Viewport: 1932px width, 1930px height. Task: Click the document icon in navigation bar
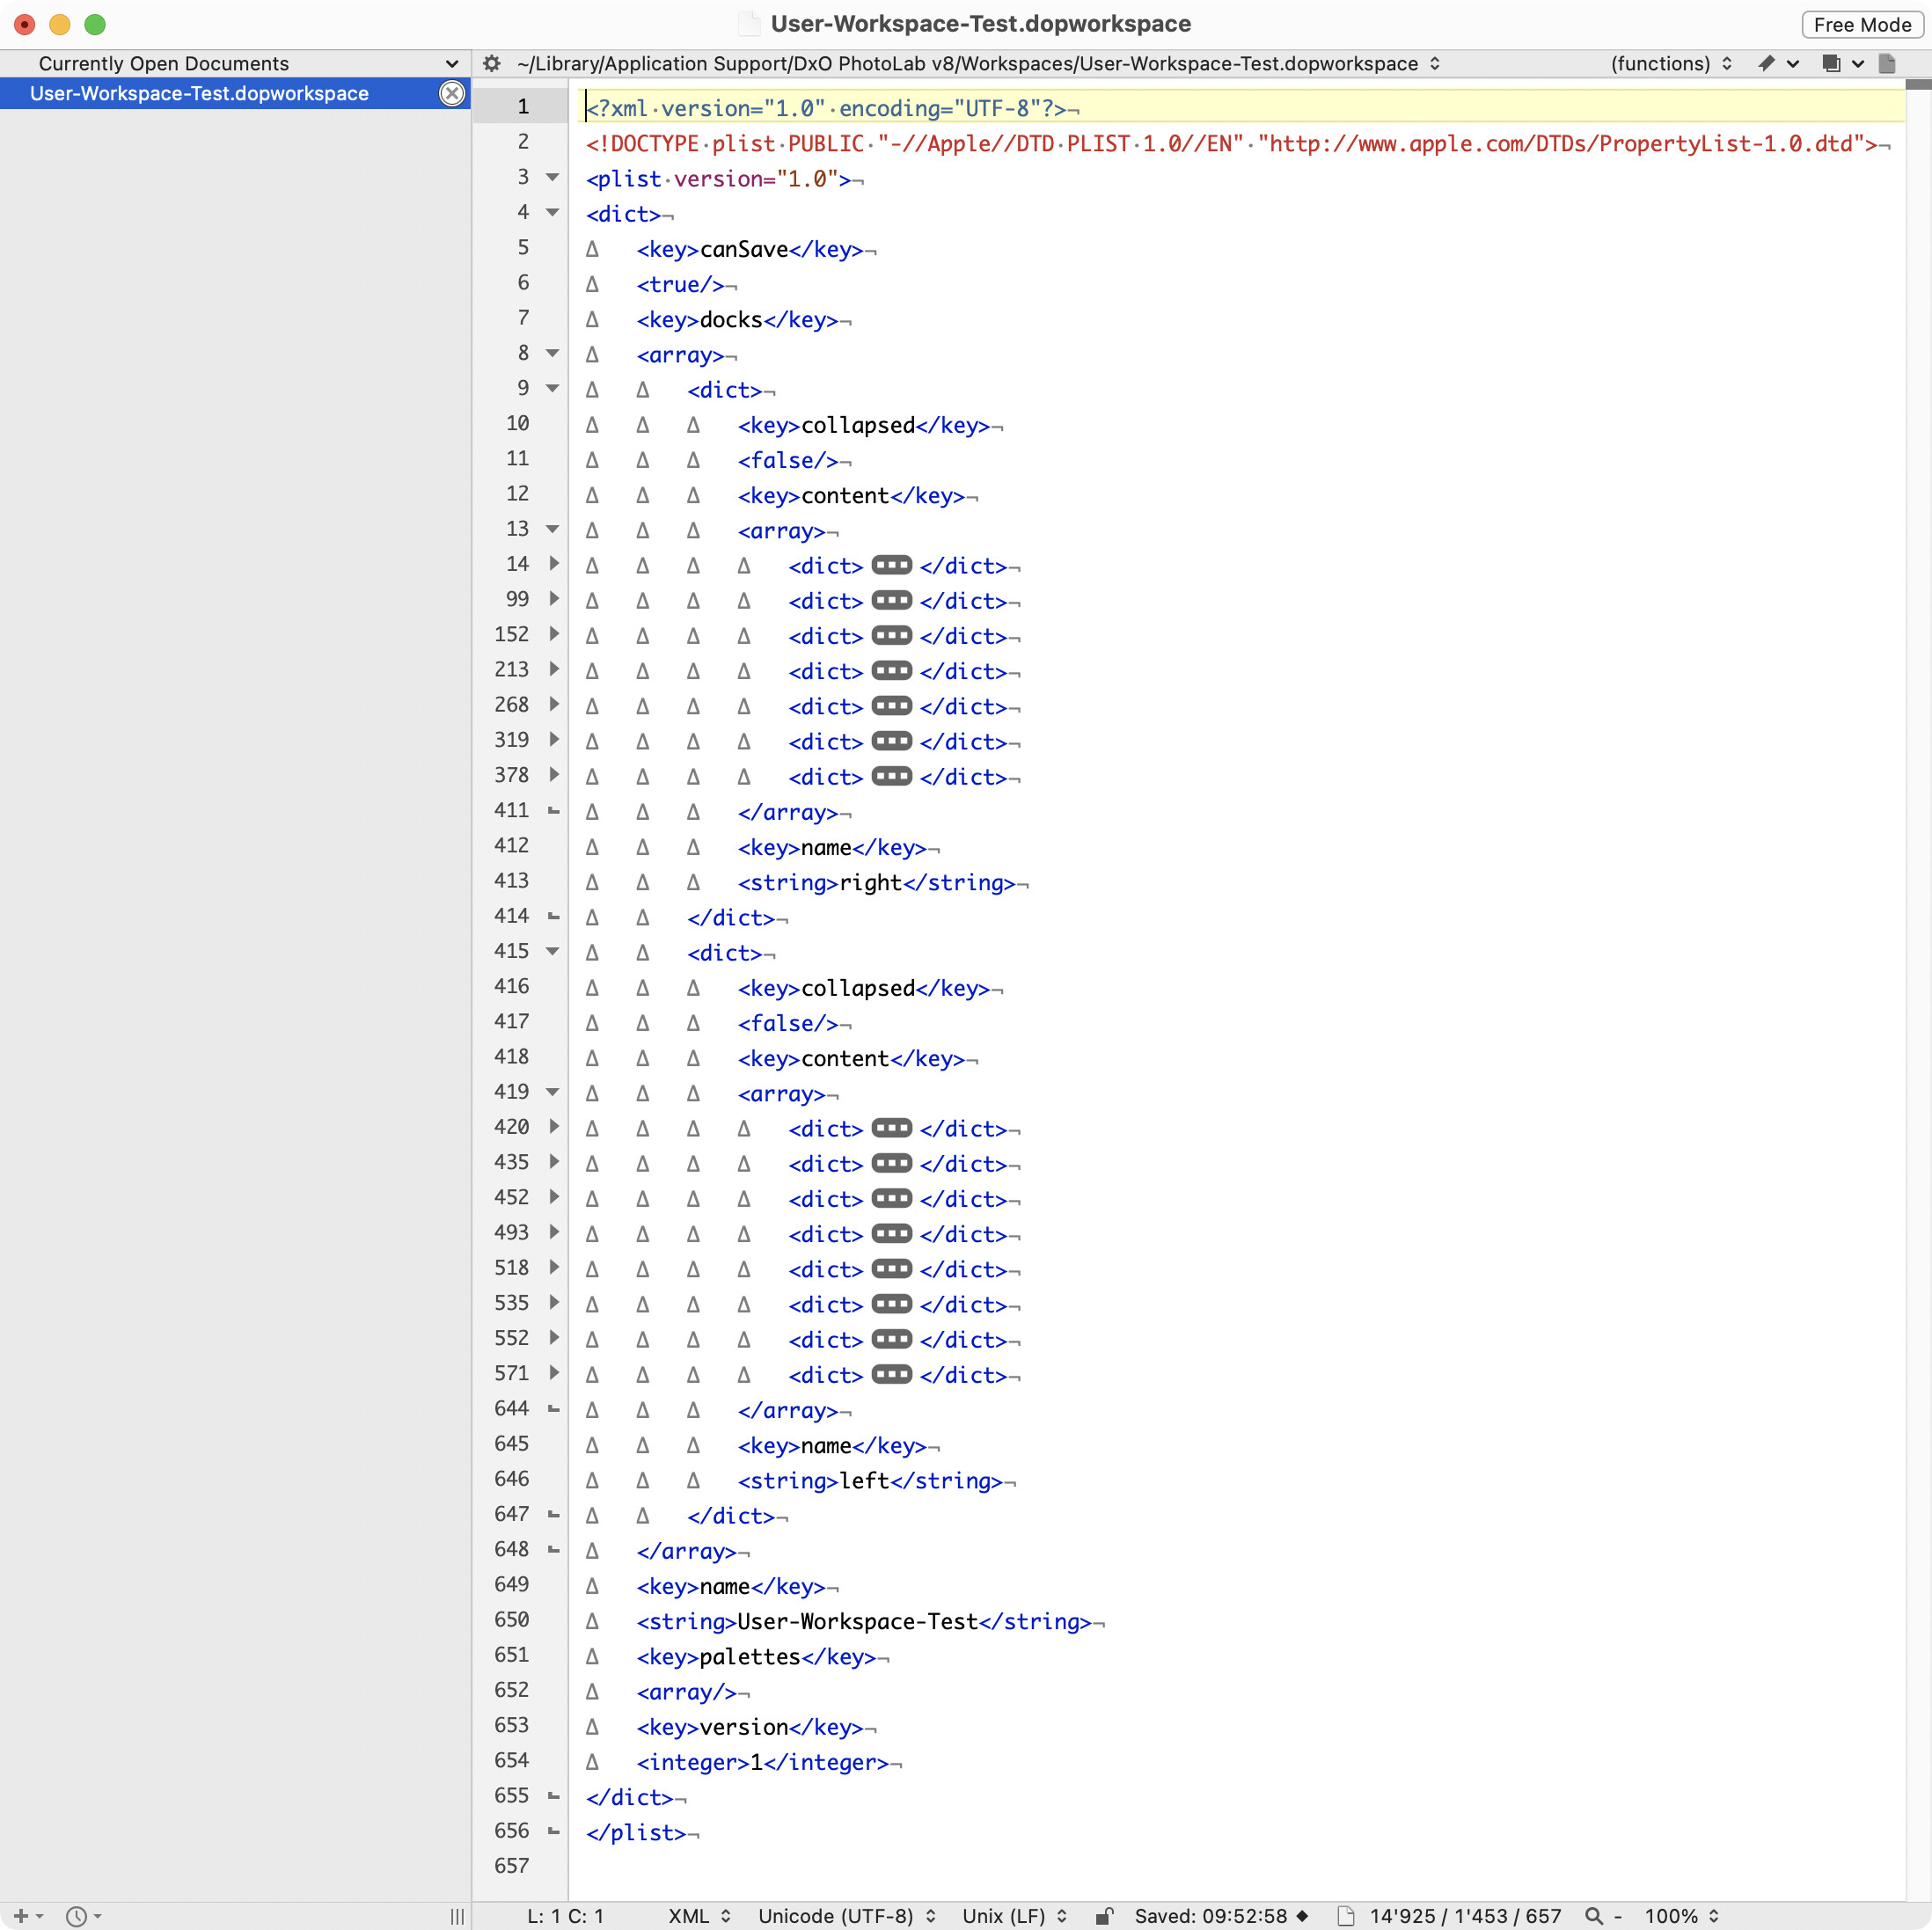1887,64
